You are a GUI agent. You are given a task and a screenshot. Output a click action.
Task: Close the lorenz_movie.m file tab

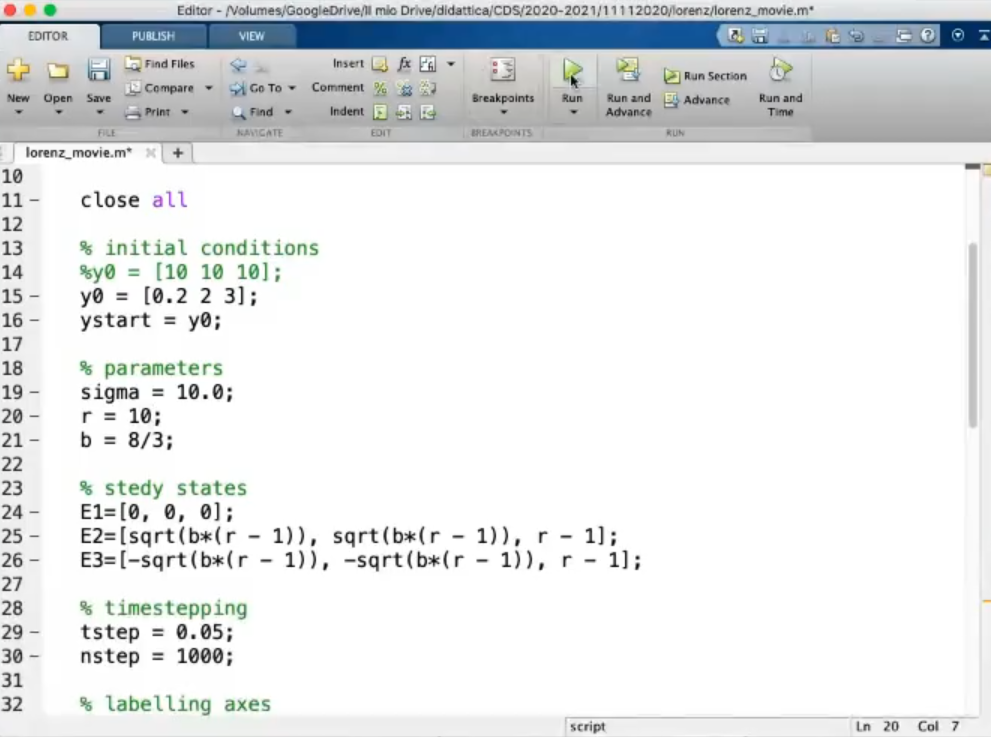point(151,153)
